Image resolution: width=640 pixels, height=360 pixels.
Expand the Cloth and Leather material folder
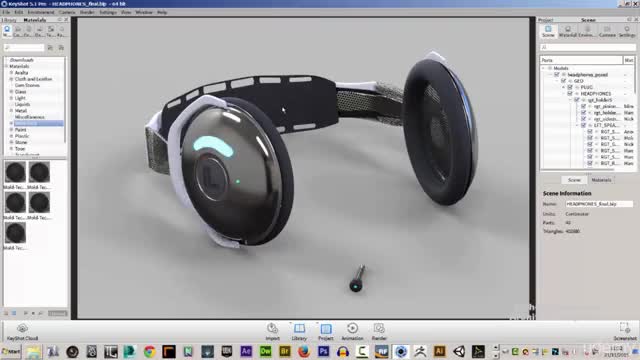(x=11, y=79)
